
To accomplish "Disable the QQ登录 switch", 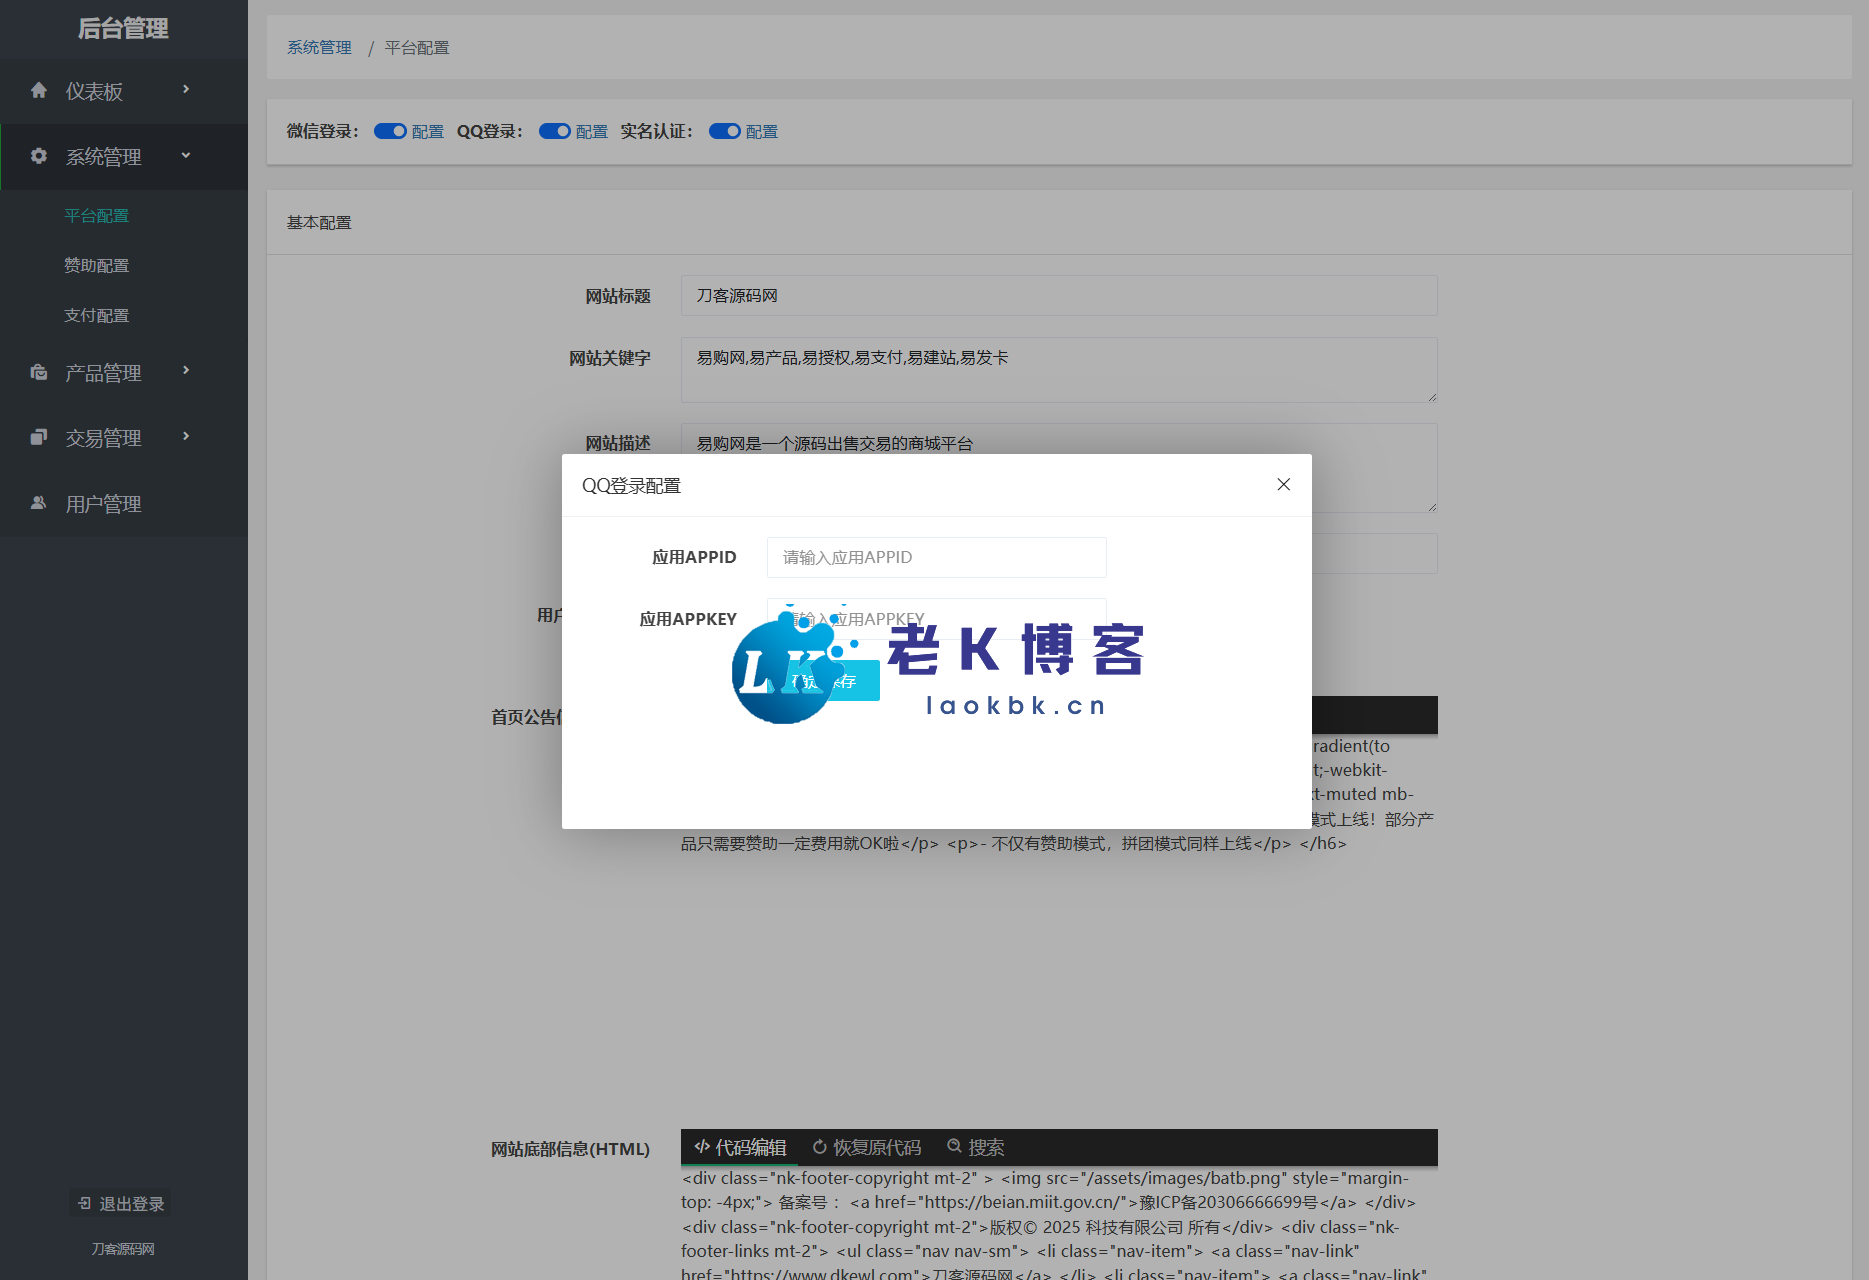I will tap(554, 131).
